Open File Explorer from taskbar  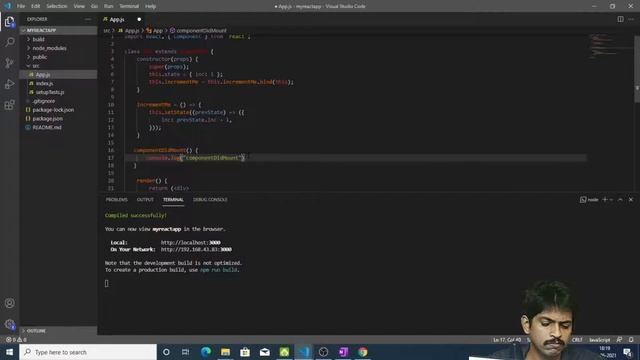[x=225, y=352]
